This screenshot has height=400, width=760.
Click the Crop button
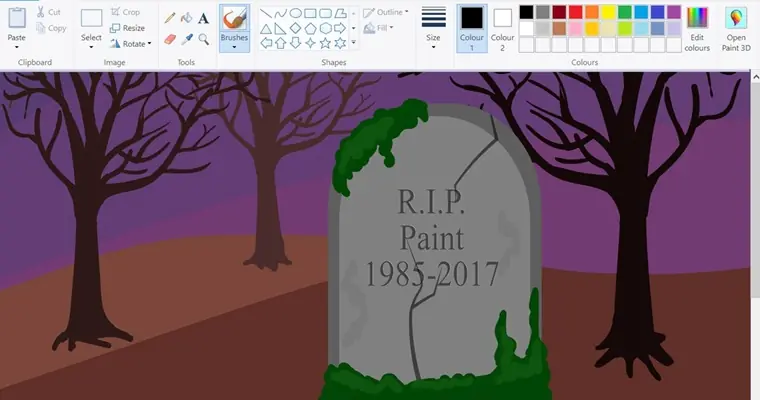(125, 12)
